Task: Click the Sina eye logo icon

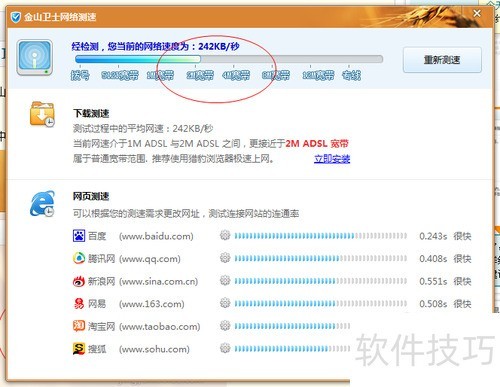Action: click(x=79, y=281)
